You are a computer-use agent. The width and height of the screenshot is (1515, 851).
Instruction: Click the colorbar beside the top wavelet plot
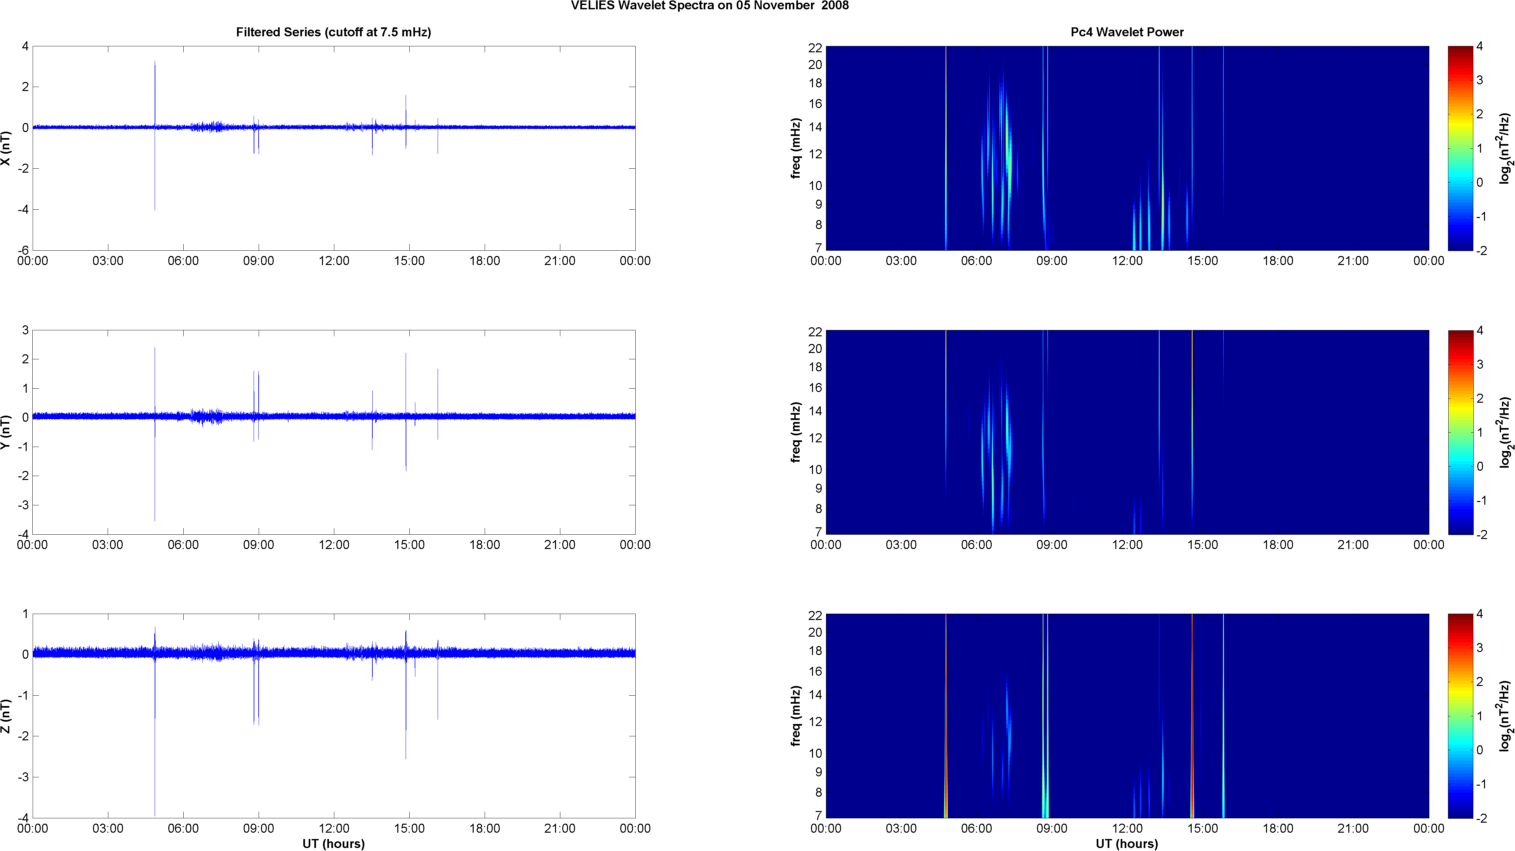(x=1460, y=148)
